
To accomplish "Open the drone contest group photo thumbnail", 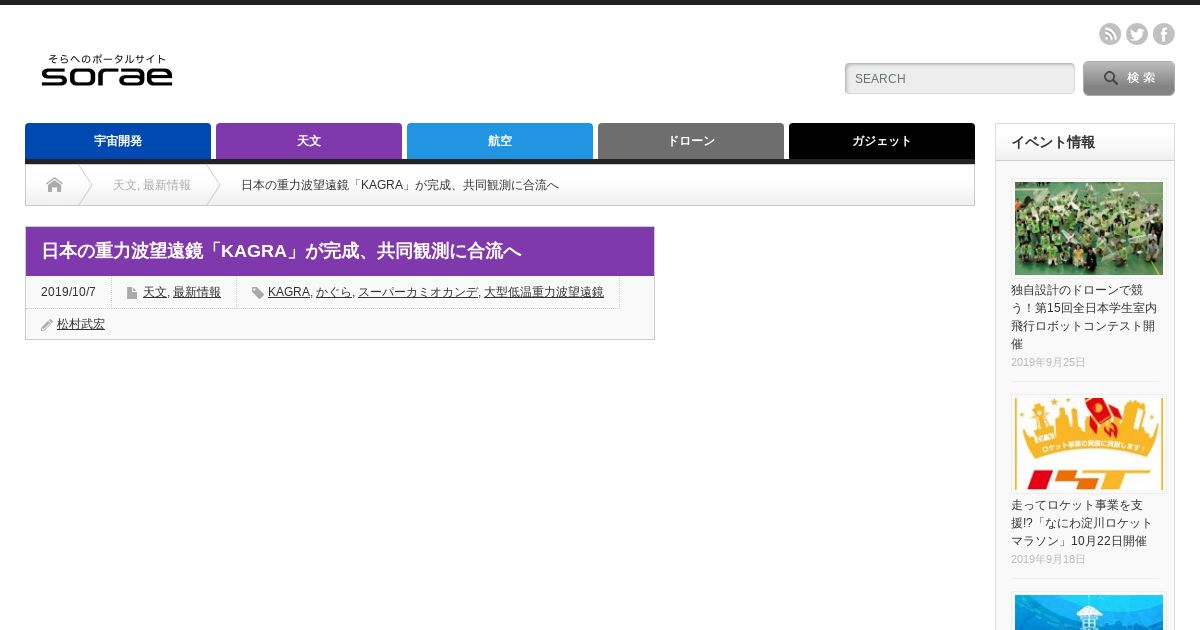I will pyautogui.click(x=1088, y=228).
